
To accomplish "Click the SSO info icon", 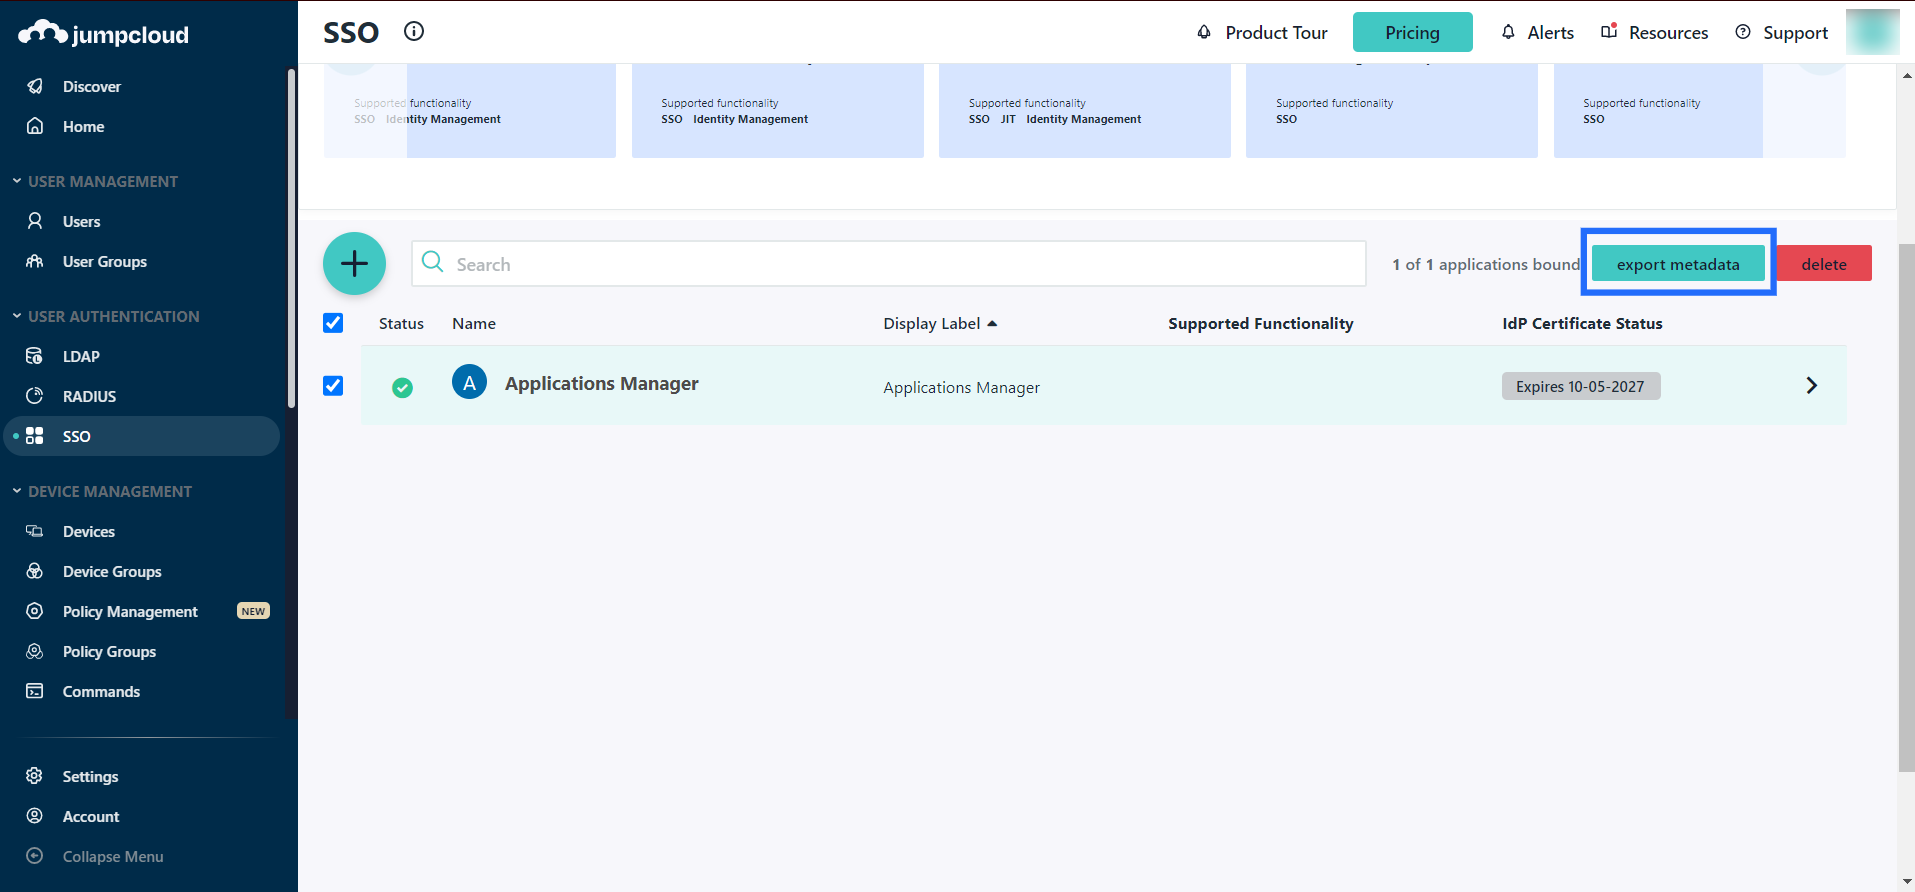I will pyautogui.click(x=414, y=31).
